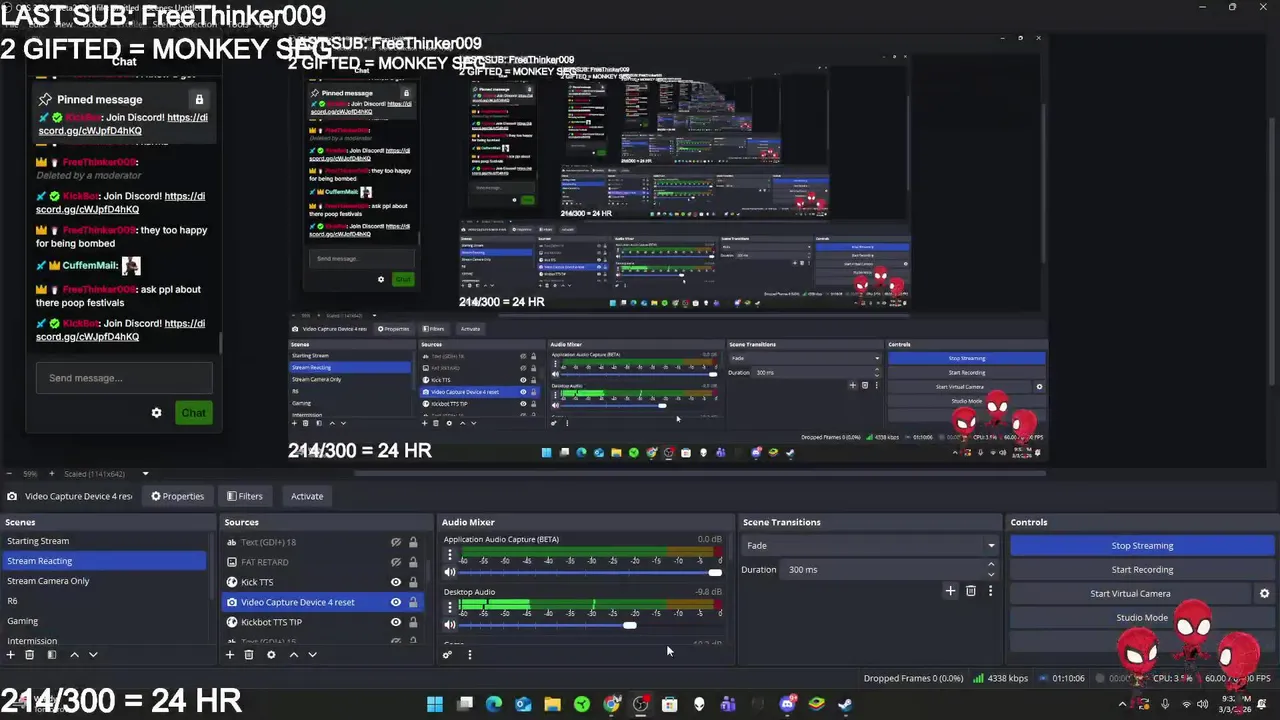Open Discord from the taskbar

787,704
